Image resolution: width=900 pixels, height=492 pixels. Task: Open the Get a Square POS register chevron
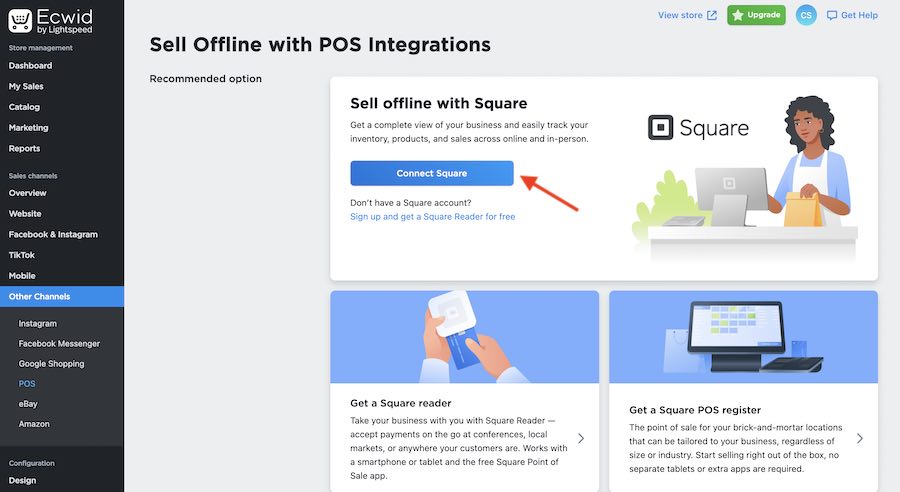click(860, 439)
